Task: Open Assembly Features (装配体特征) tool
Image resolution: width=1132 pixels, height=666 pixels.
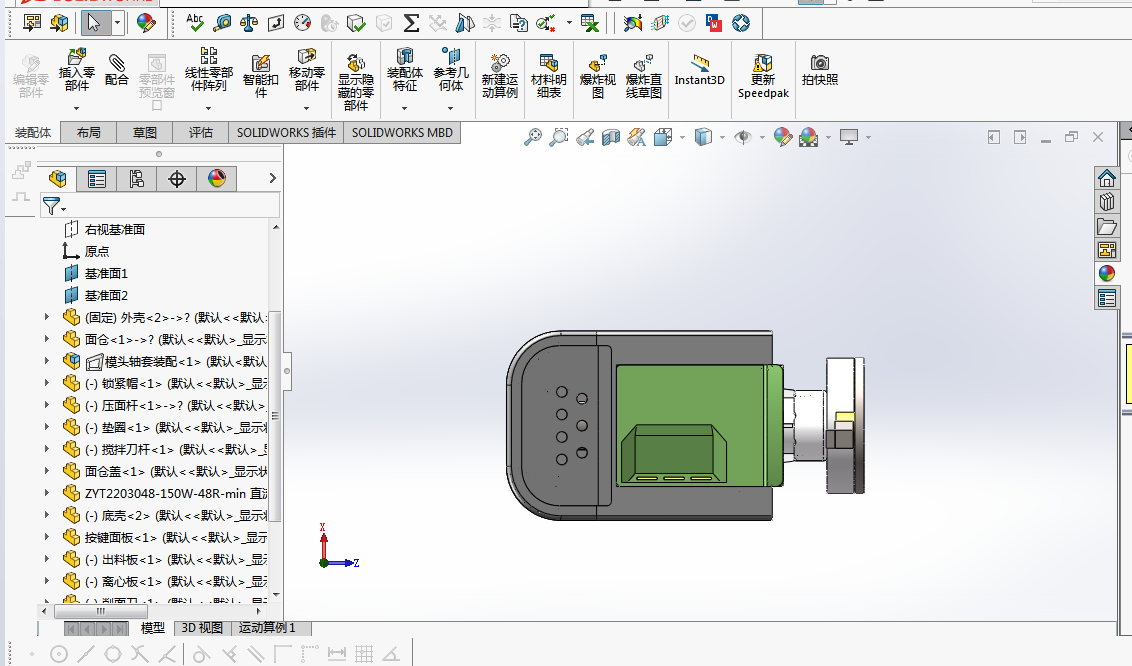Action: 404,69
